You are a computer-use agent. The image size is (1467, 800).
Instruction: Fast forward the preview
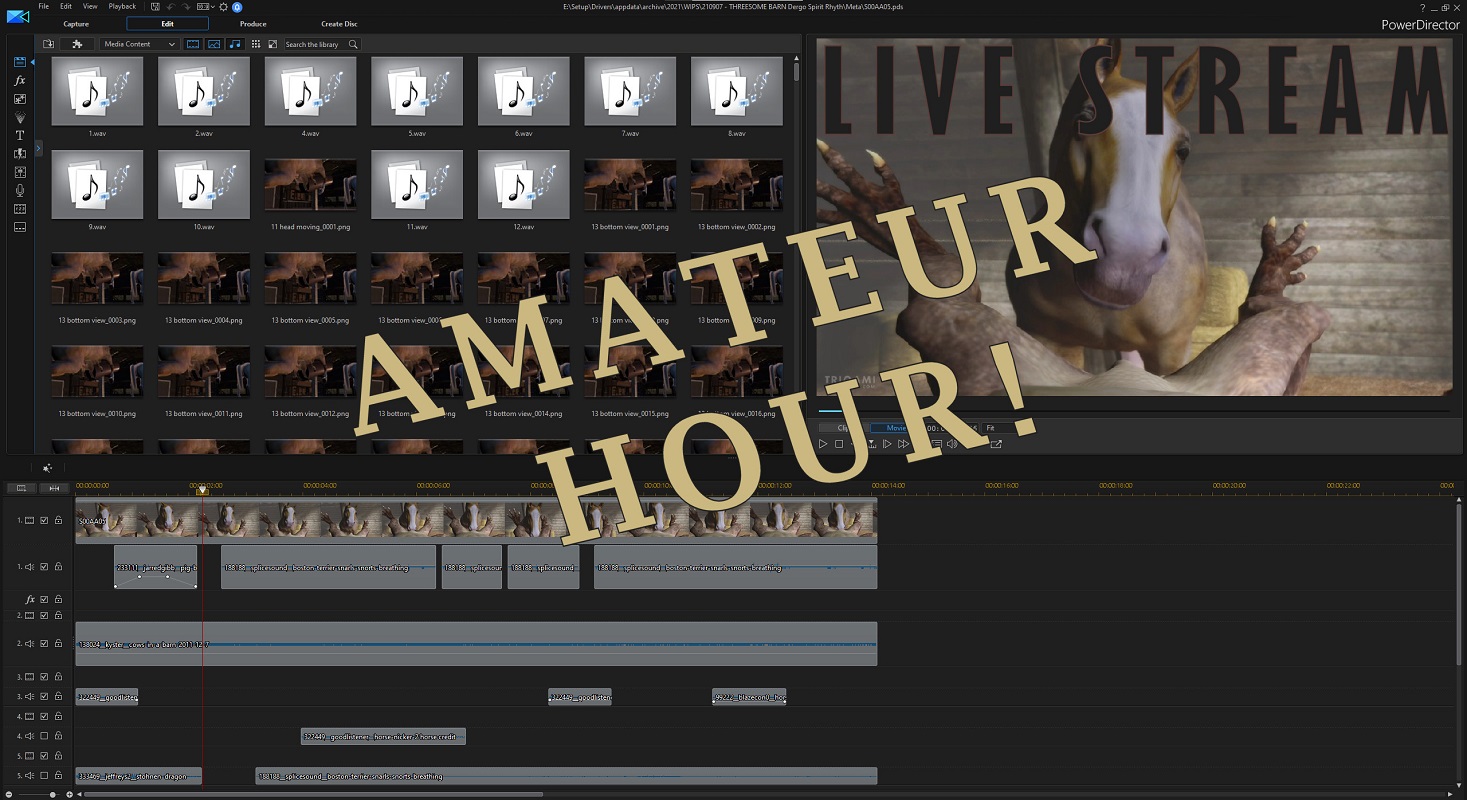(903, 444)
